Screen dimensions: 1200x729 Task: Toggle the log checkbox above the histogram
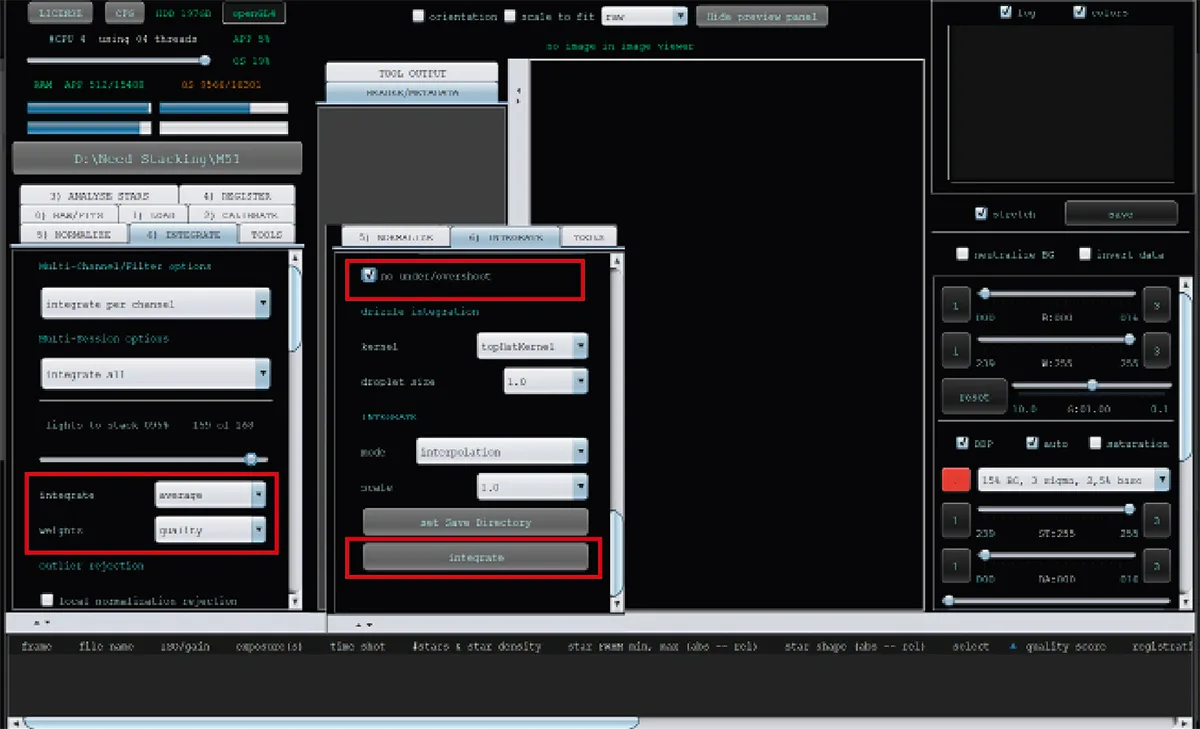(x=1005, y=13)
